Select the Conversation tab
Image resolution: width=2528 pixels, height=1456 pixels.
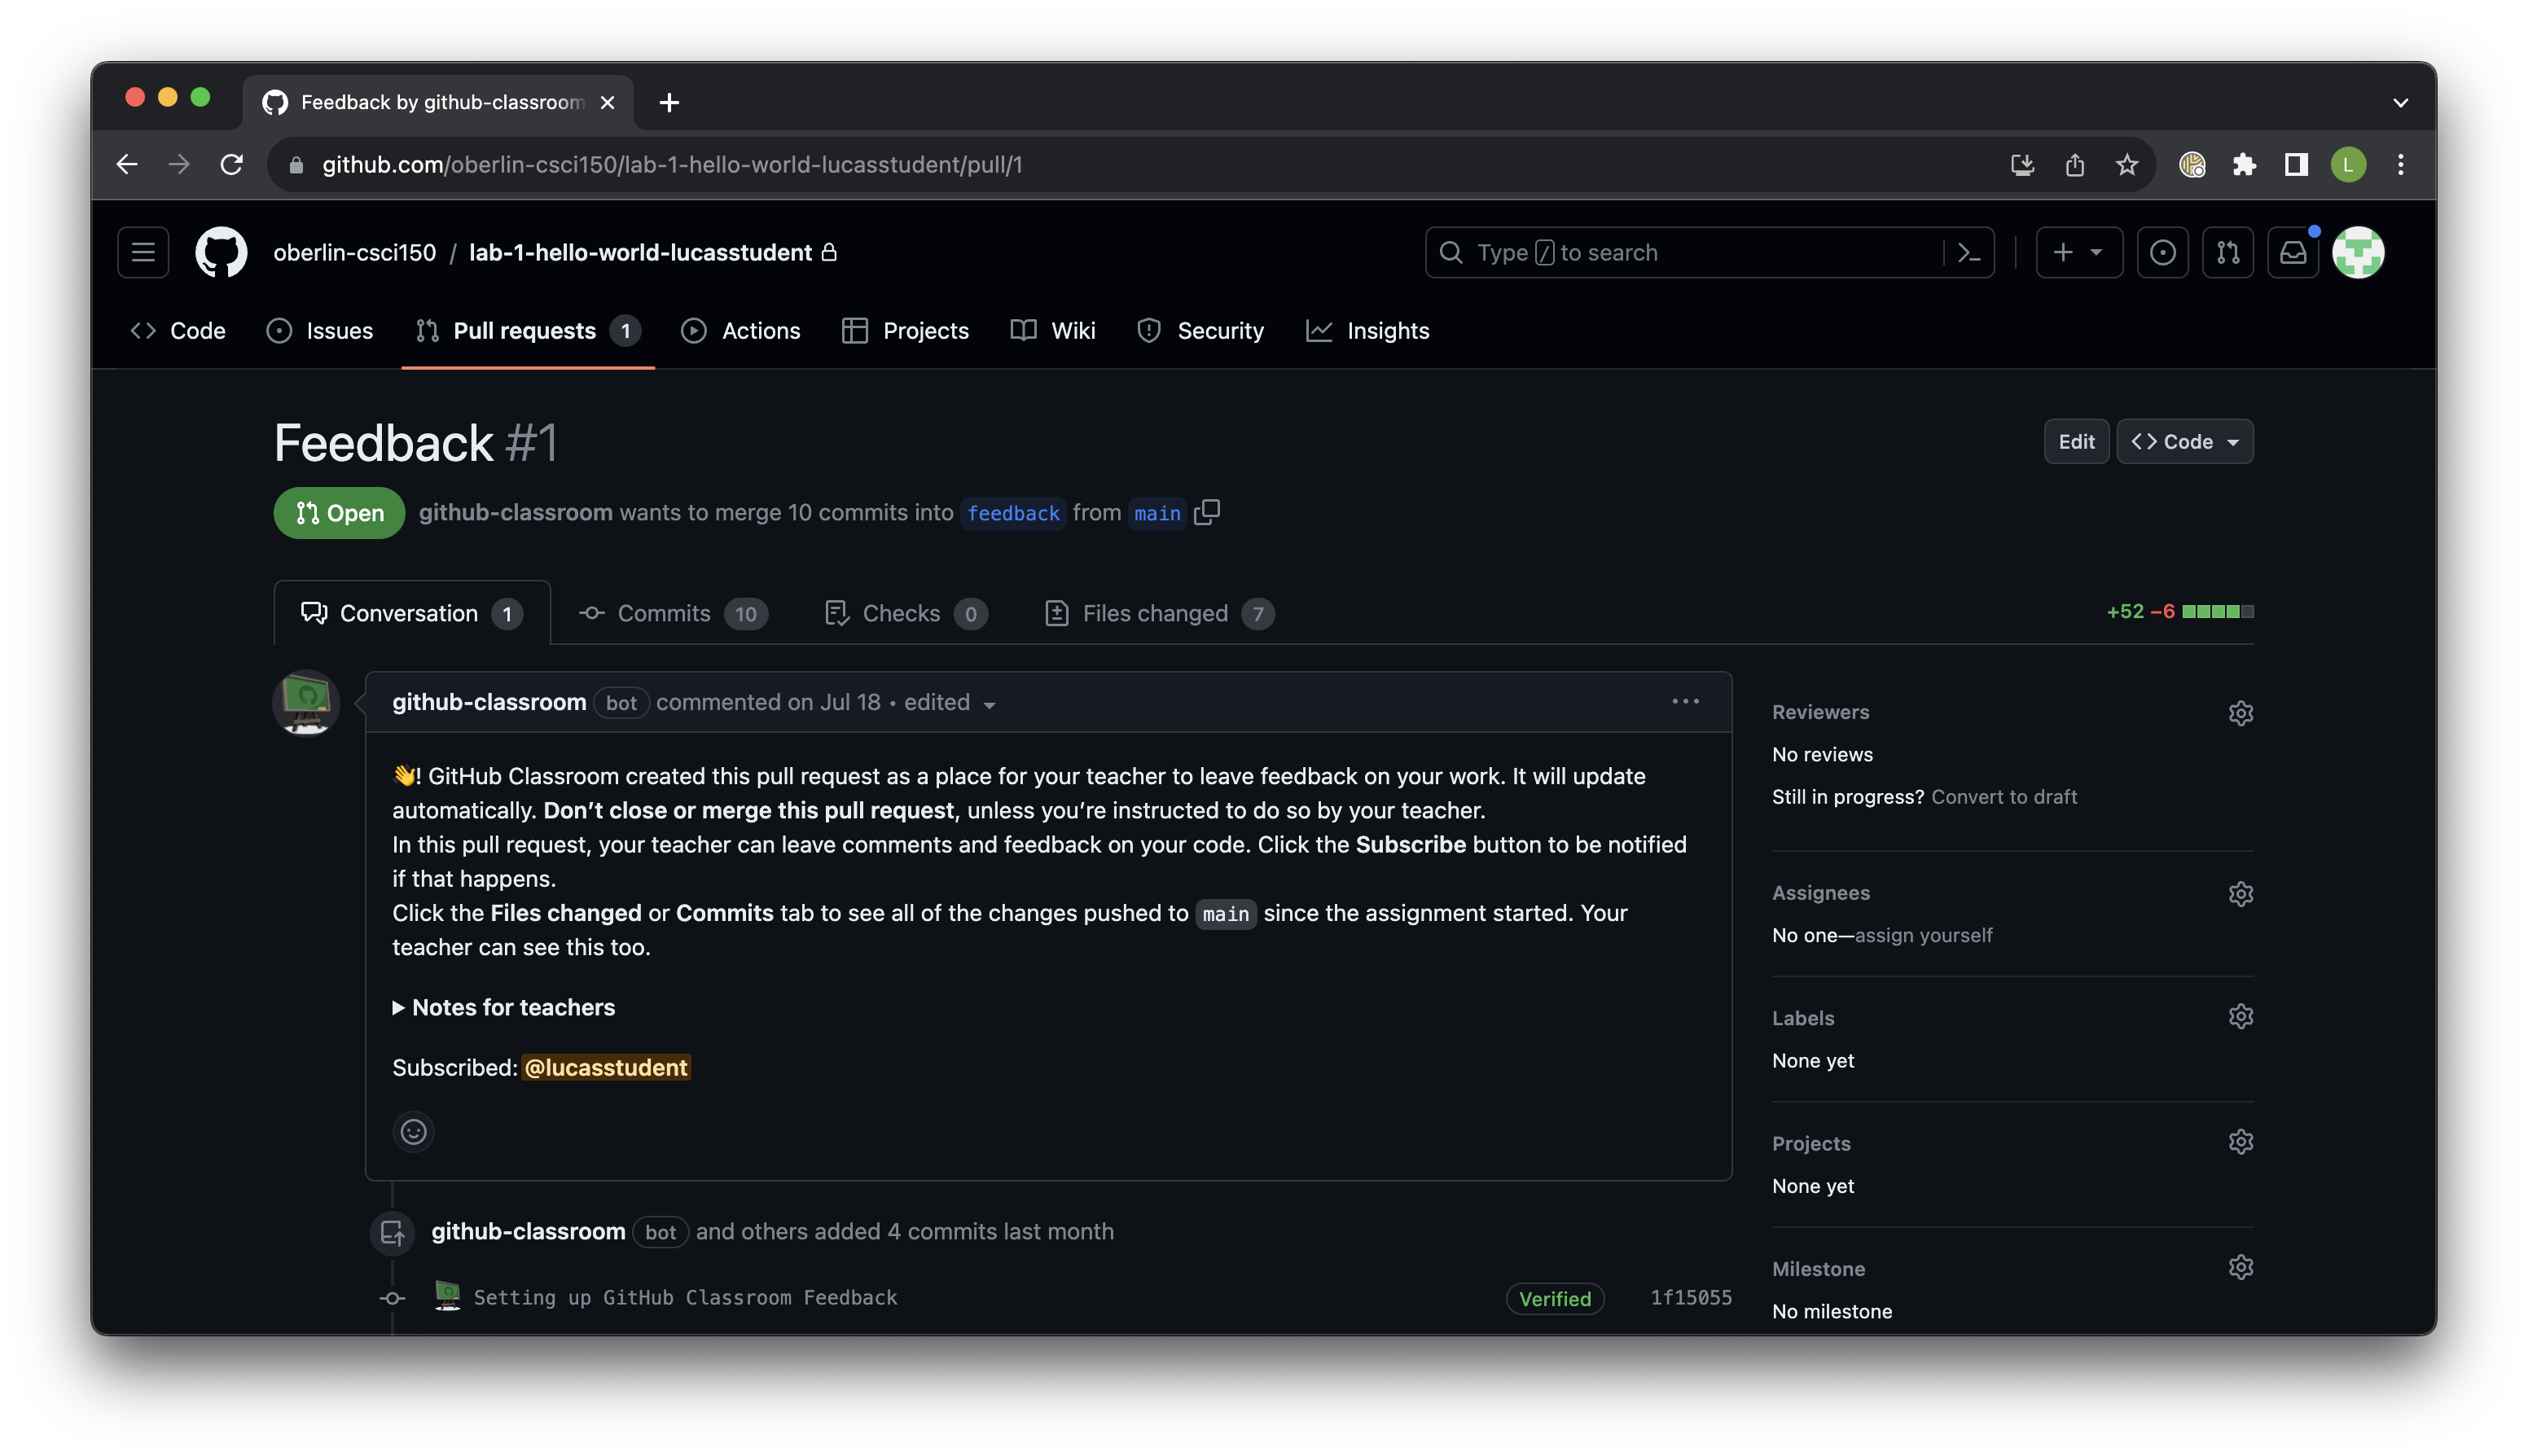tap(411, 612)
